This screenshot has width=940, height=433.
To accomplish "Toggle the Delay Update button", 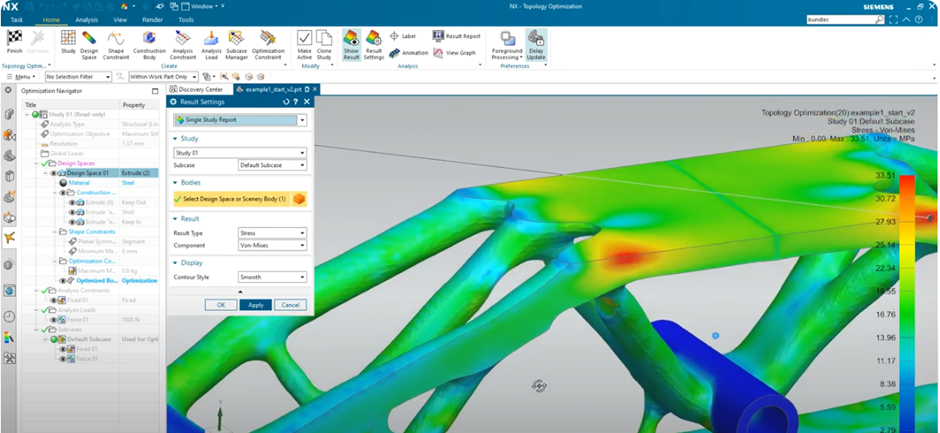I will pyautogui.click(x=536, y=44).
